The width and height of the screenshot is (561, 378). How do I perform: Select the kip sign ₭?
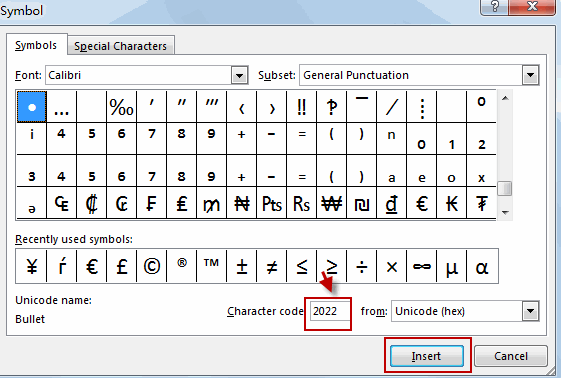pyautogui.click(x=452, y=202)
